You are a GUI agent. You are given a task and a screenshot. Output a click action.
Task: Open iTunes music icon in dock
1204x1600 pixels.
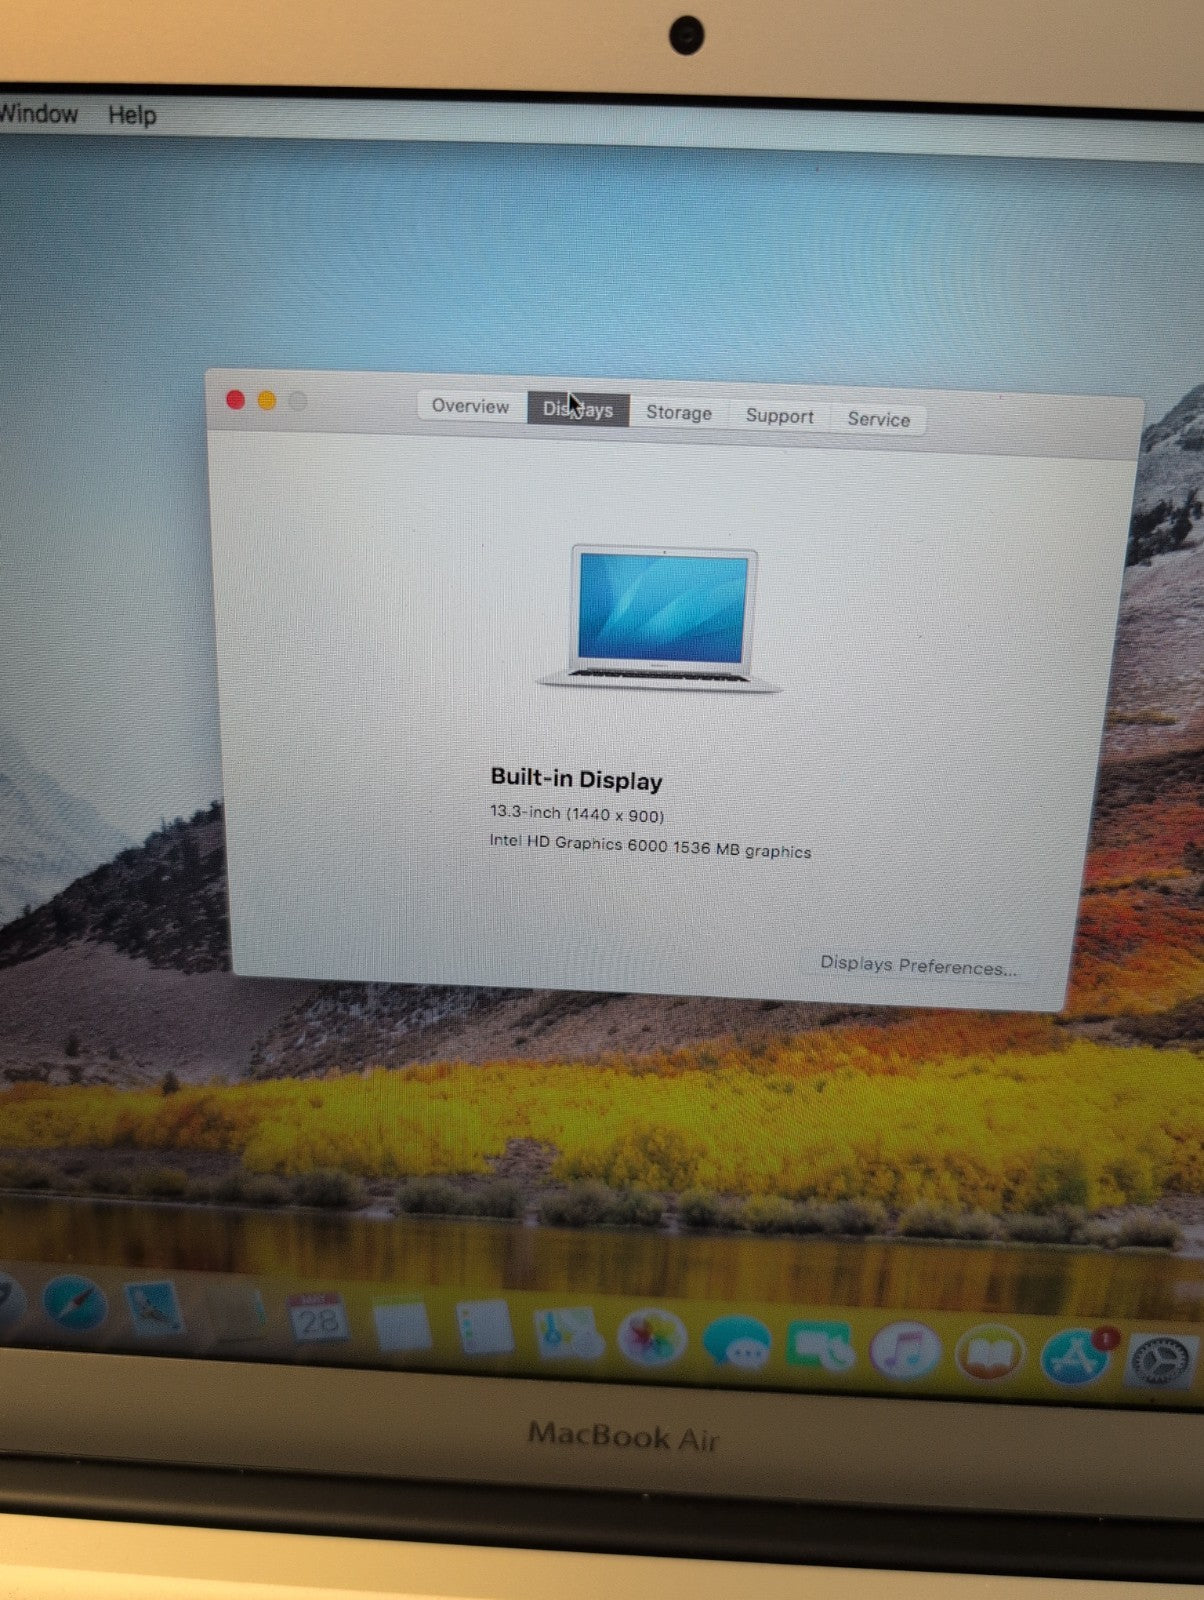pos(905,1351)
